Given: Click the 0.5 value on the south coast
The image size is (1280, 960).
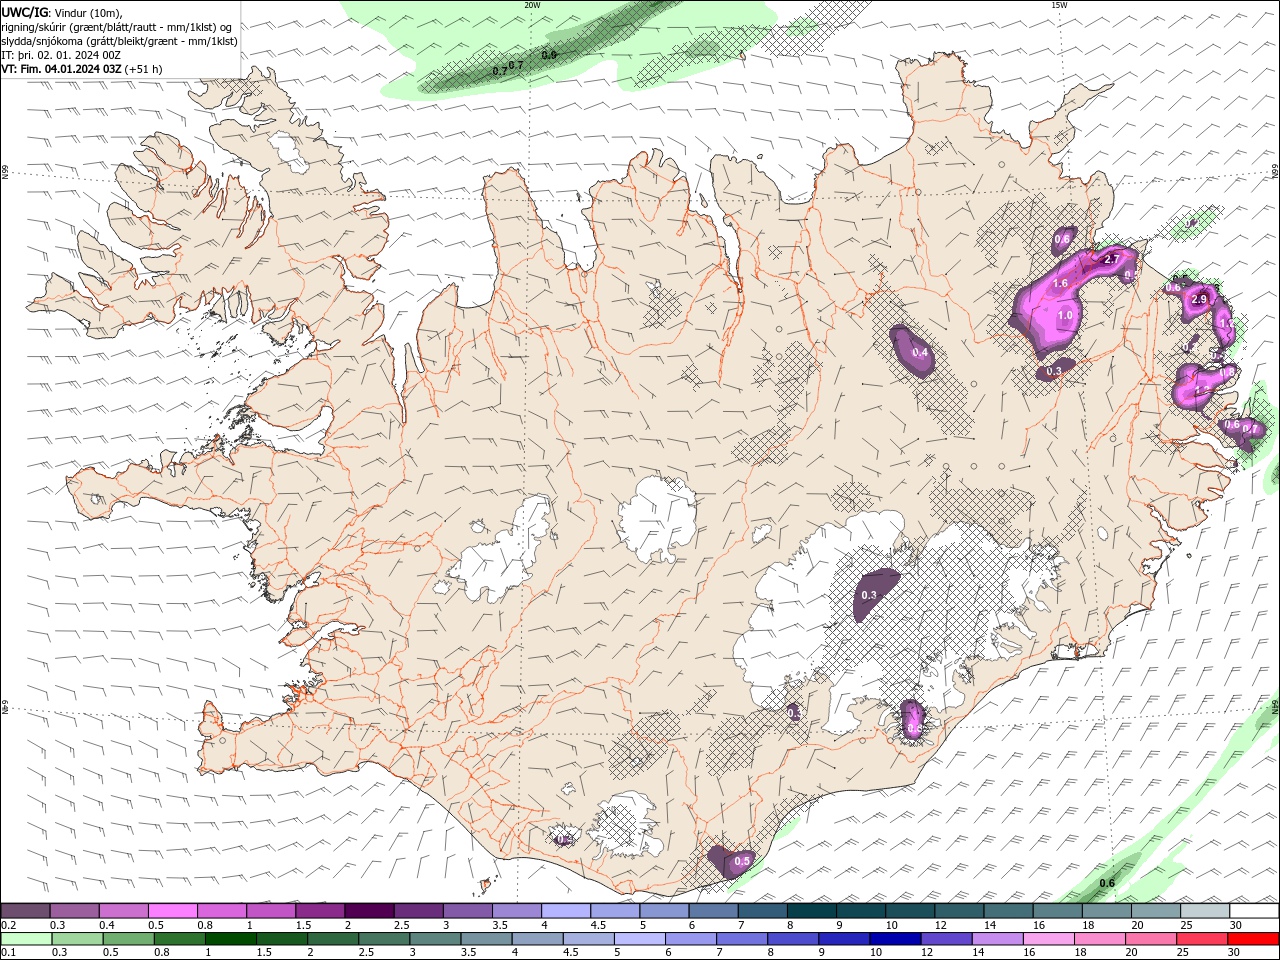Looking at the screenshot, I should [x=742, y=861].
